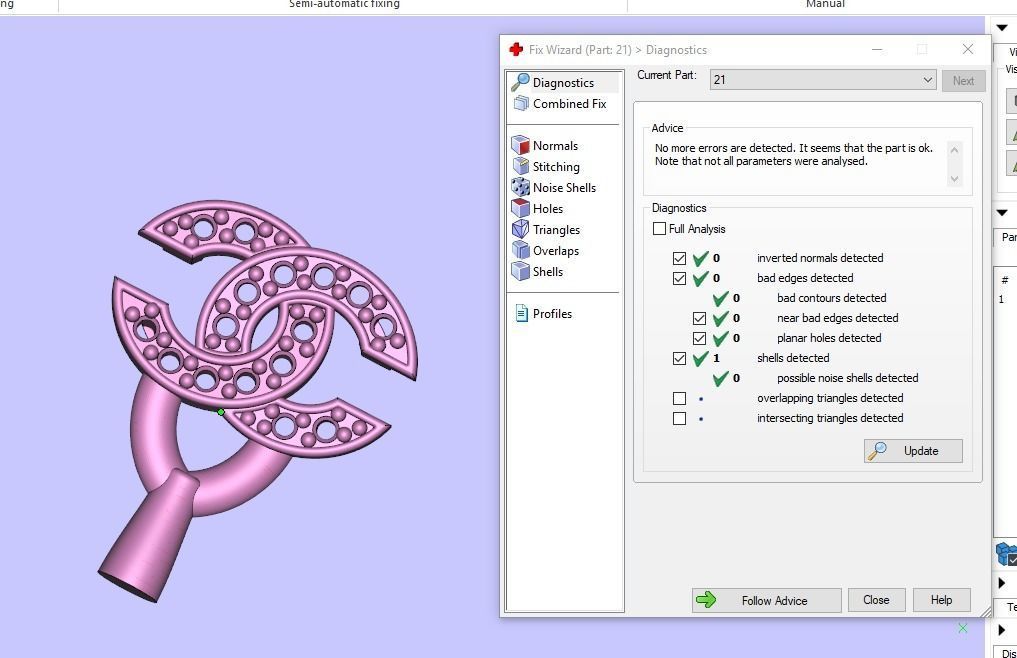Viewport: 1017px width, 658px height.
Task: Click the Next part button
Action: pos(963,80)
